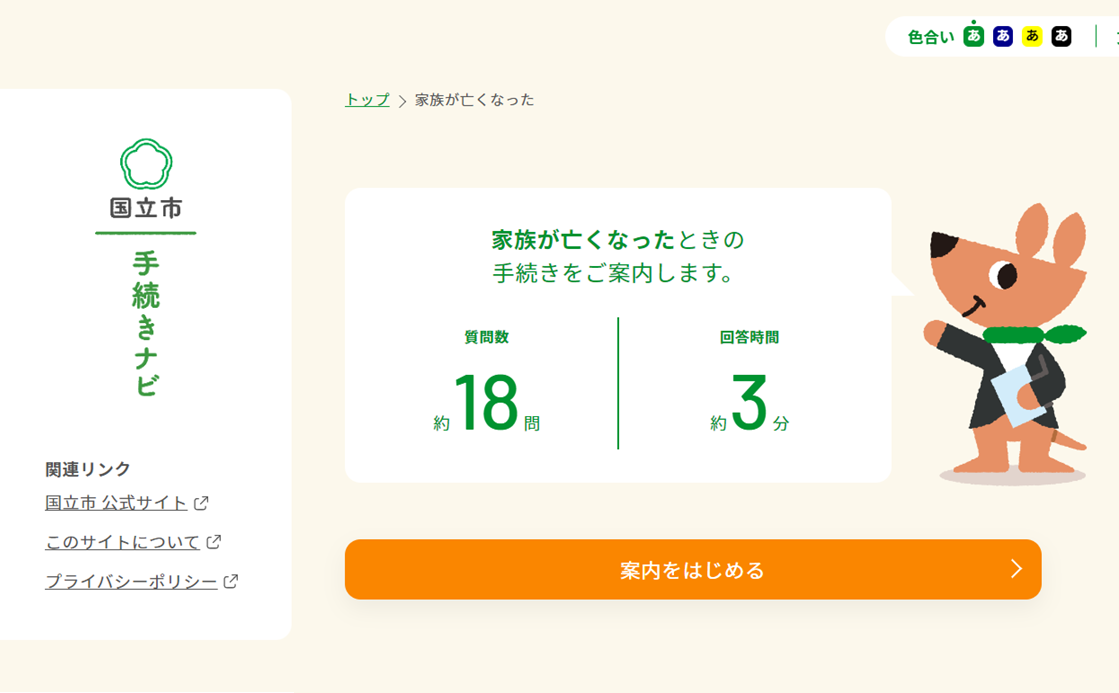The image size is (1119, 693).
Task: Click the 手続きナビ vertical site title
Action: tap(146, 324)
